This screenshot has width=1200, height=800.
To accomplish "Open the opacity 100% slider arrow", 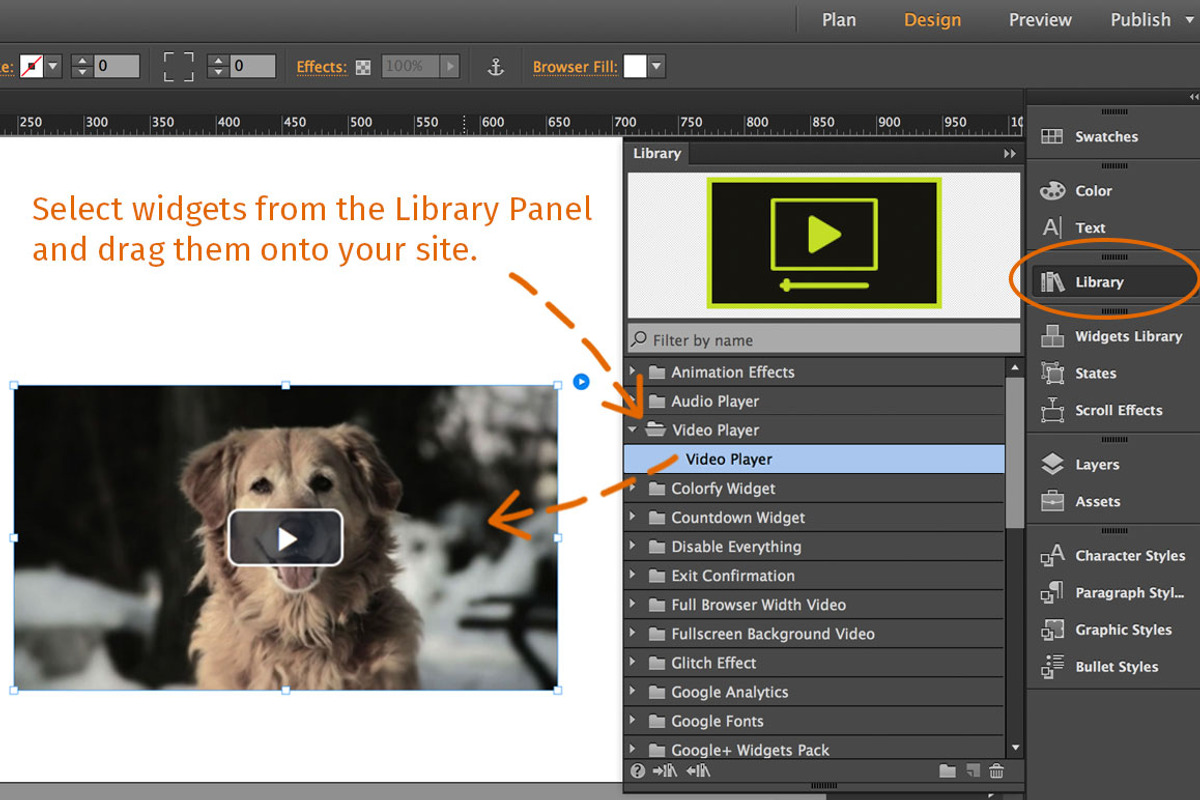I will (x=450, y=67).
